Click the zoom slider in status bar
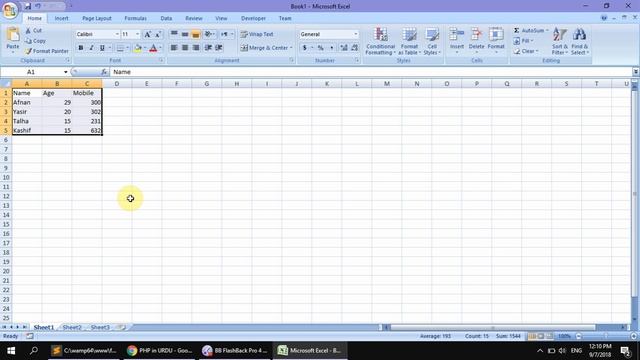Viewport: 640px width, 360px height. (606, 336)
